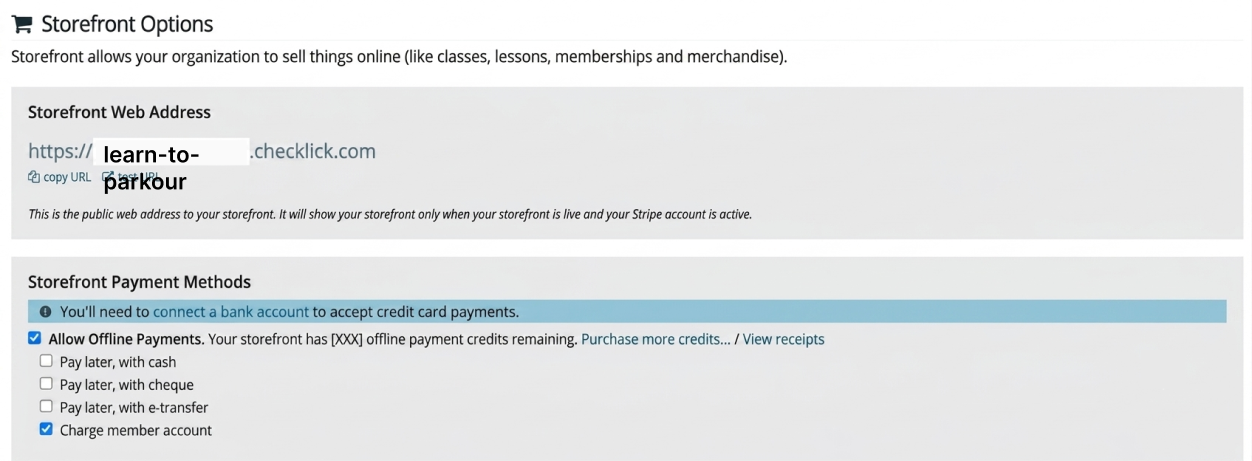Open the connect a bank account link
This screenshot has height=461, width=1252.
click(x=231, y=312)
